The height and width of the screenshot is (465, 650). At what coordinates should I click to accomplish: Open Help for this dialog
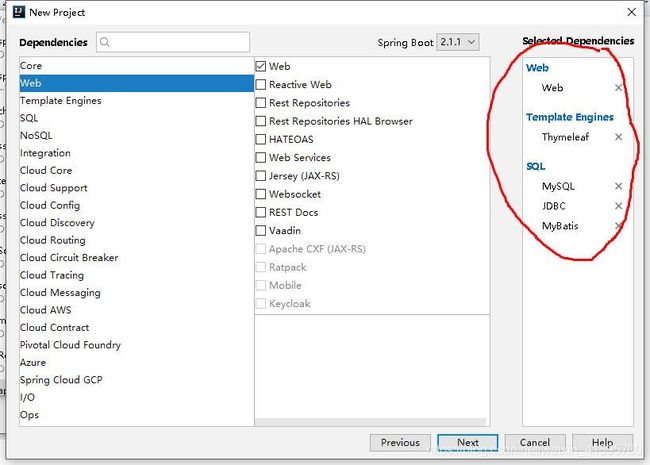click(x=603, y=443)
